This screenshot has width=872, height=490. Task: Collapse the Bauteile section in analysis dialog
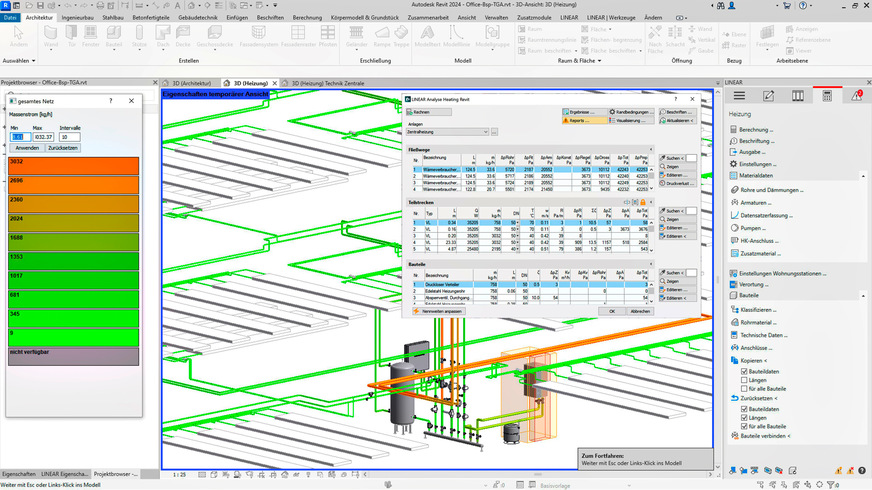(651, 264)
